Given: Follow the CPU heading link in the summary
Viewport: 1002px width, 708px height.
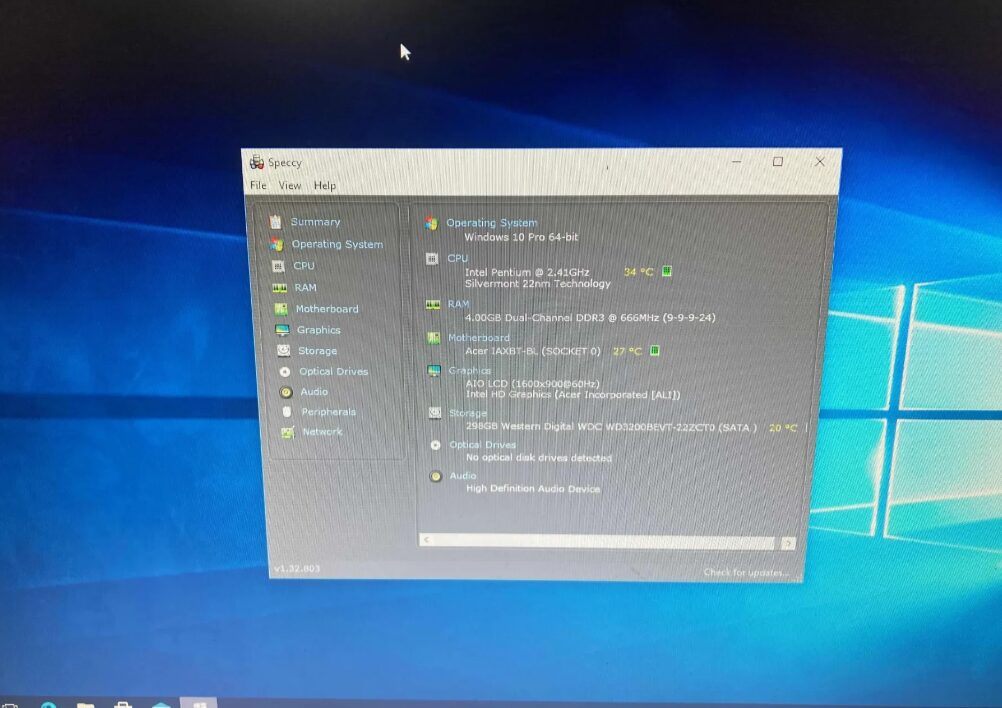Looking at the screenshot, I should point(458,258).
